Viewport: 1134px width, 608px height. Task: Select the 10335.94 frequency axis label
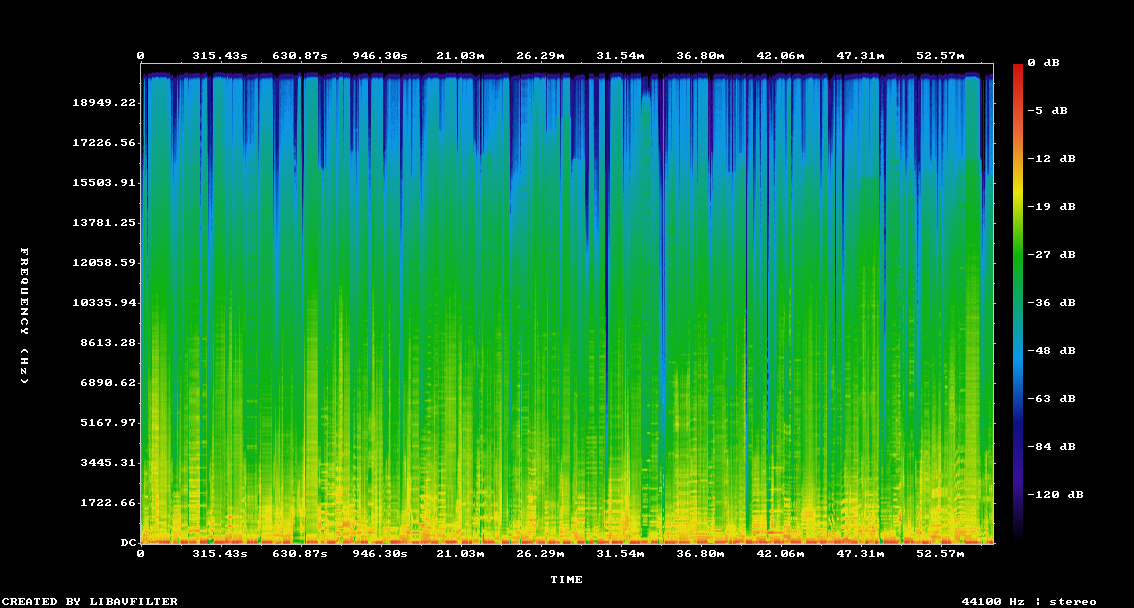click(102, 302)
